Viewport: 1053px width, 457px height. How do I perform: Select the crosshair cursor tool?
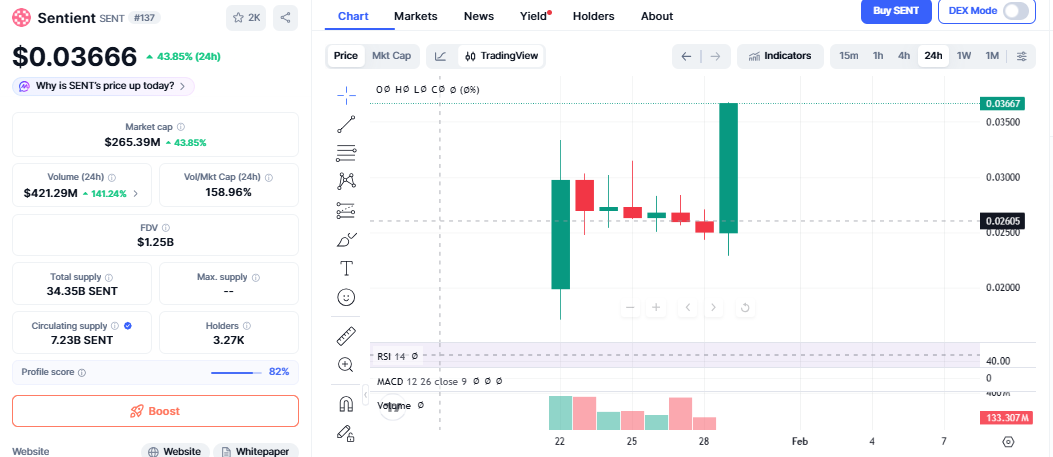346,95
